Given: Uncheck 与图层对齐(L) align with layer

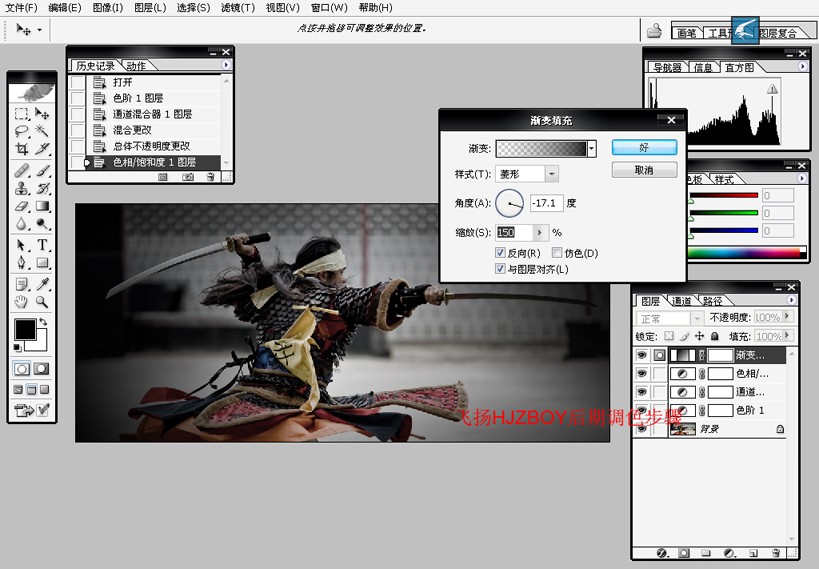Looking at the screenshot, I should (500, 269).
